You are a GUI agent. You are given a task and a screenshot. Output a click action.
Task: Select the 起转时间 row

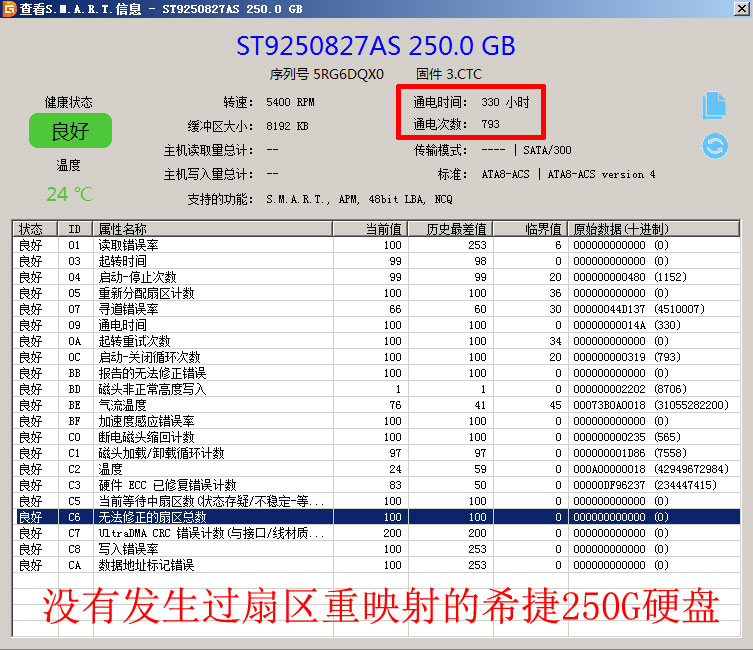[376, 261]
